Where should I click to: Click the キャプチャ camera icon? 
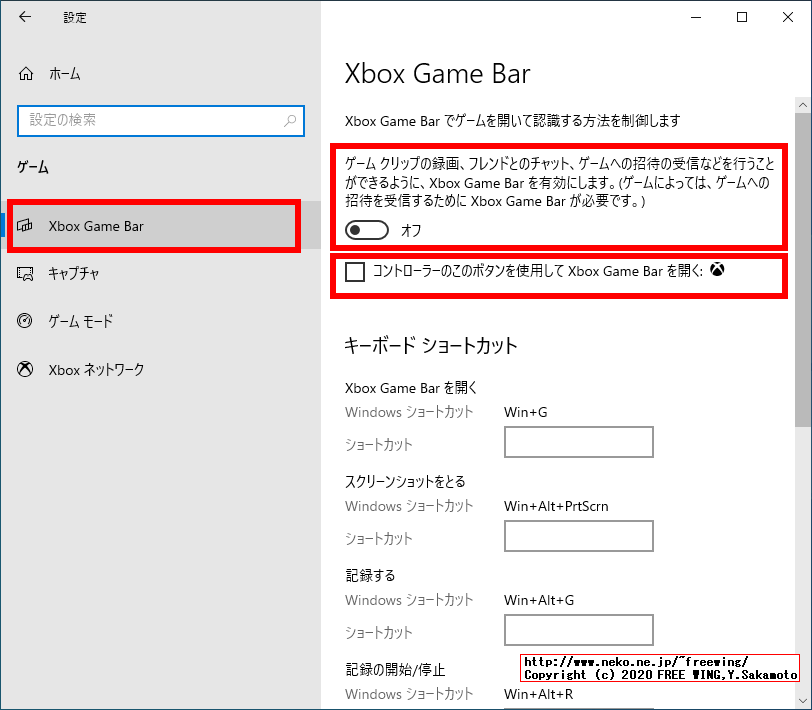pos(25,273)
